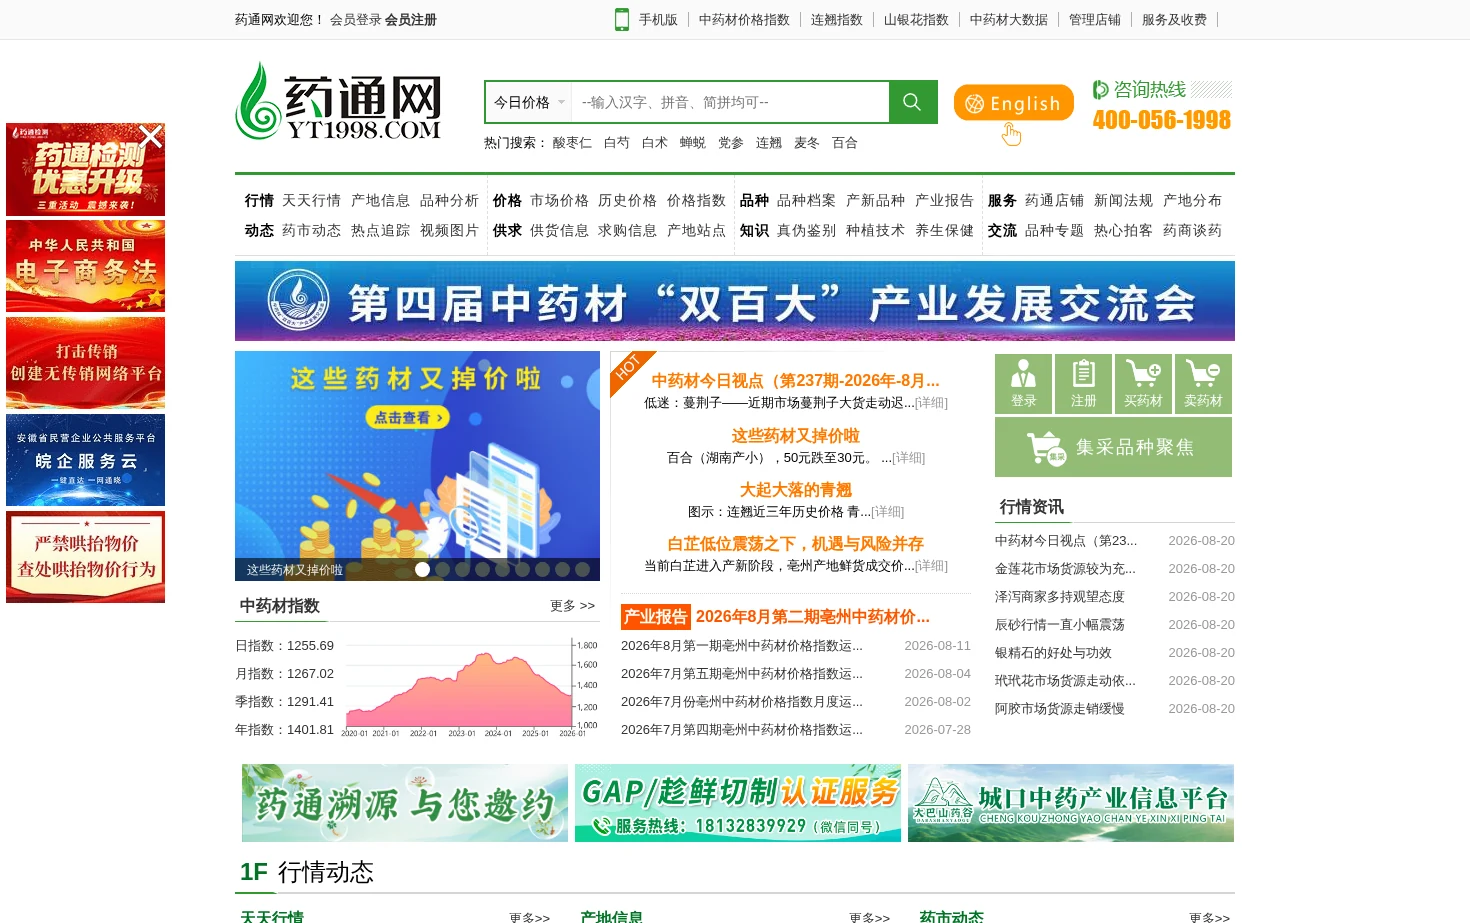
Task: Open 供货信息 nav link
Action: pos(559,230)
